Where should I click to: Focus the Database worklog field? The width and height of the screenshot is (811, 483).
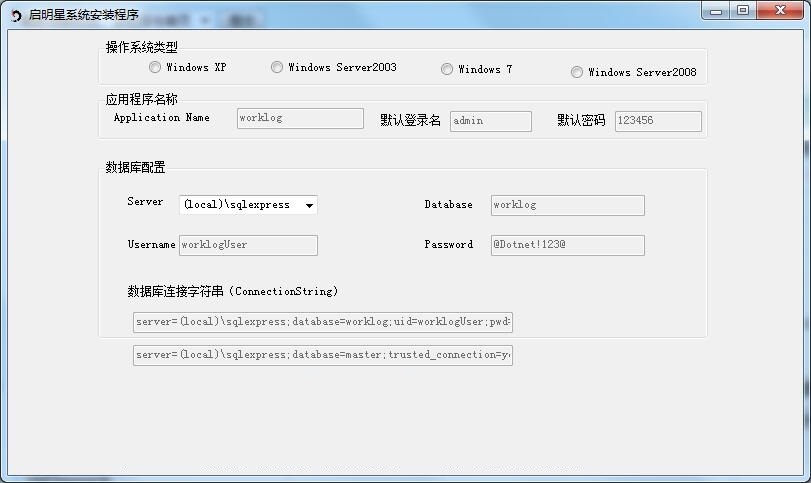pos(568,205)
